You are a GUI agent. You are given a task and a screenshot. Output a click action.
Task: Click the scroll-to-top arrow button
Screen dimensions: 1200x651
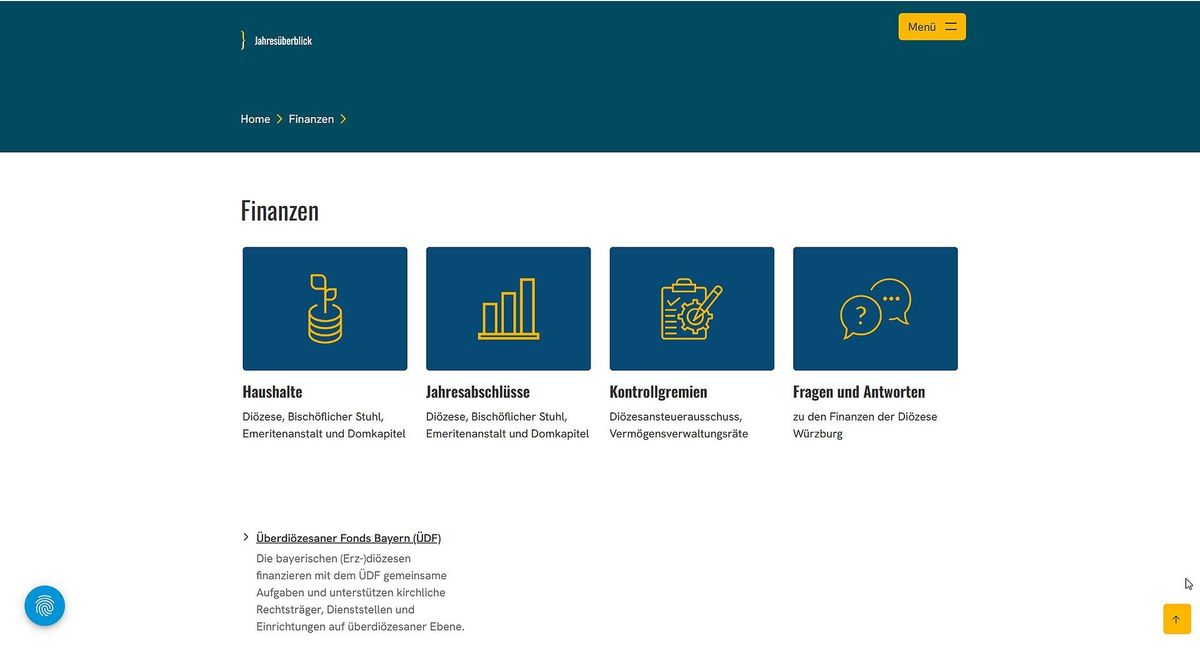click(1176, 619)
